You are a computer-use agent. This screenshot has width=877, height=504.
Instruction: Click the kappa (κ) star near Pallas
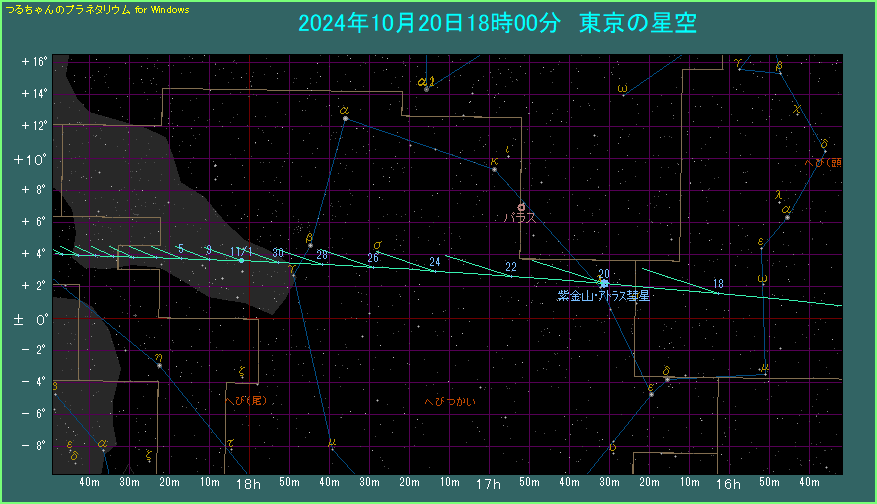494,169
